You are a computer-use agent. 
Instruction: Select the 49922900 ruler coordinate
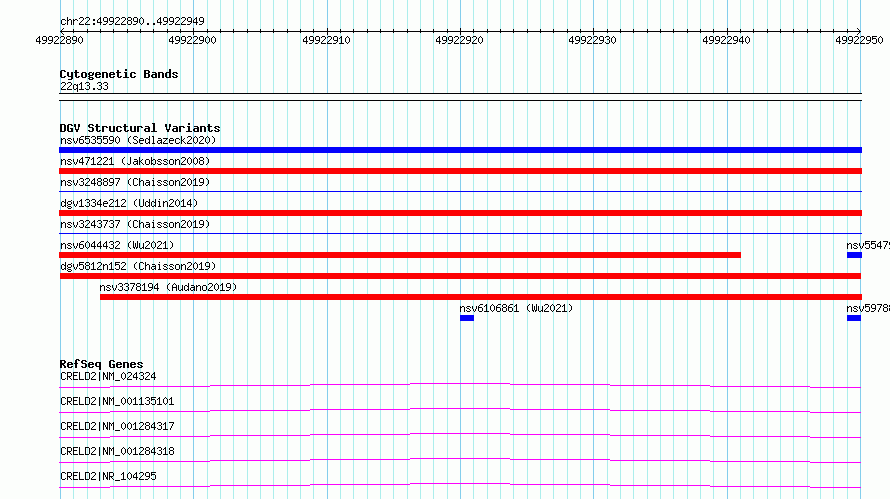coord(192,40)
